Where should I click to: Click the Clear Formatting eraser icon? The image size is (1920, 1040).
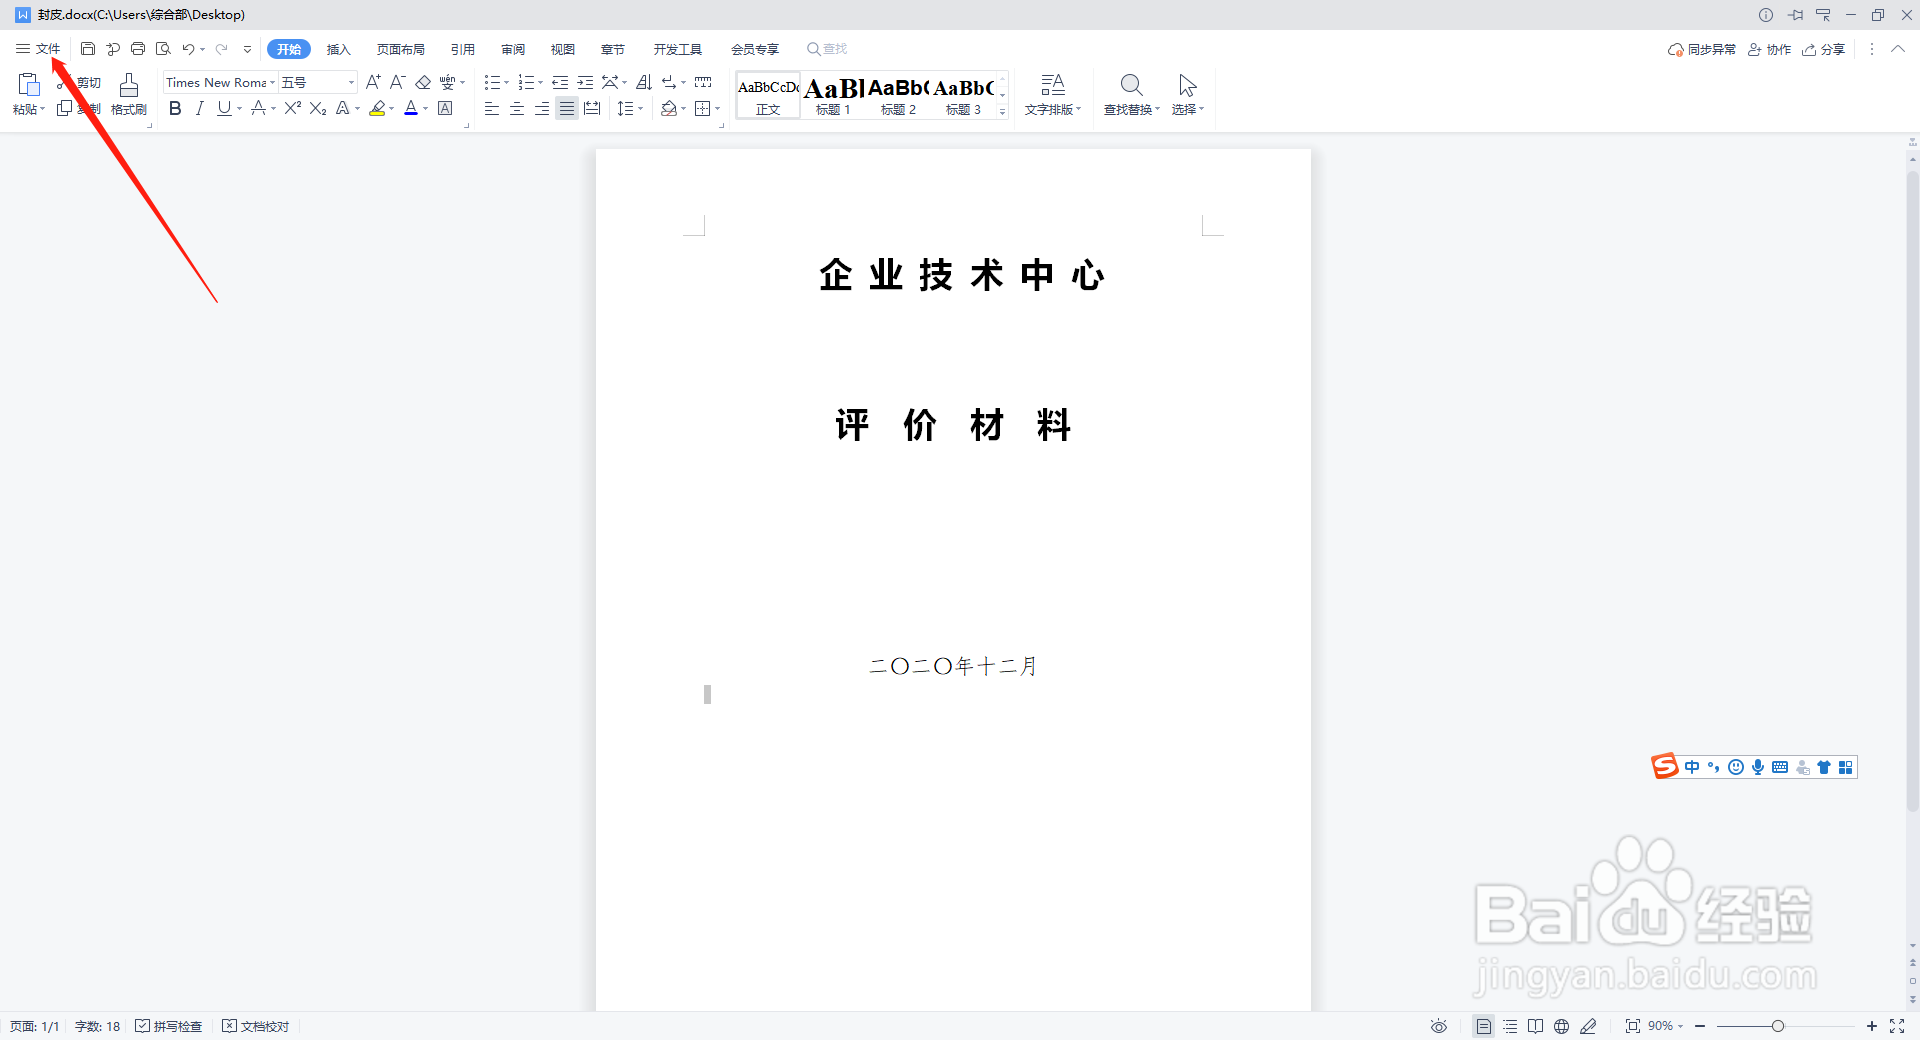coord(423,82)
